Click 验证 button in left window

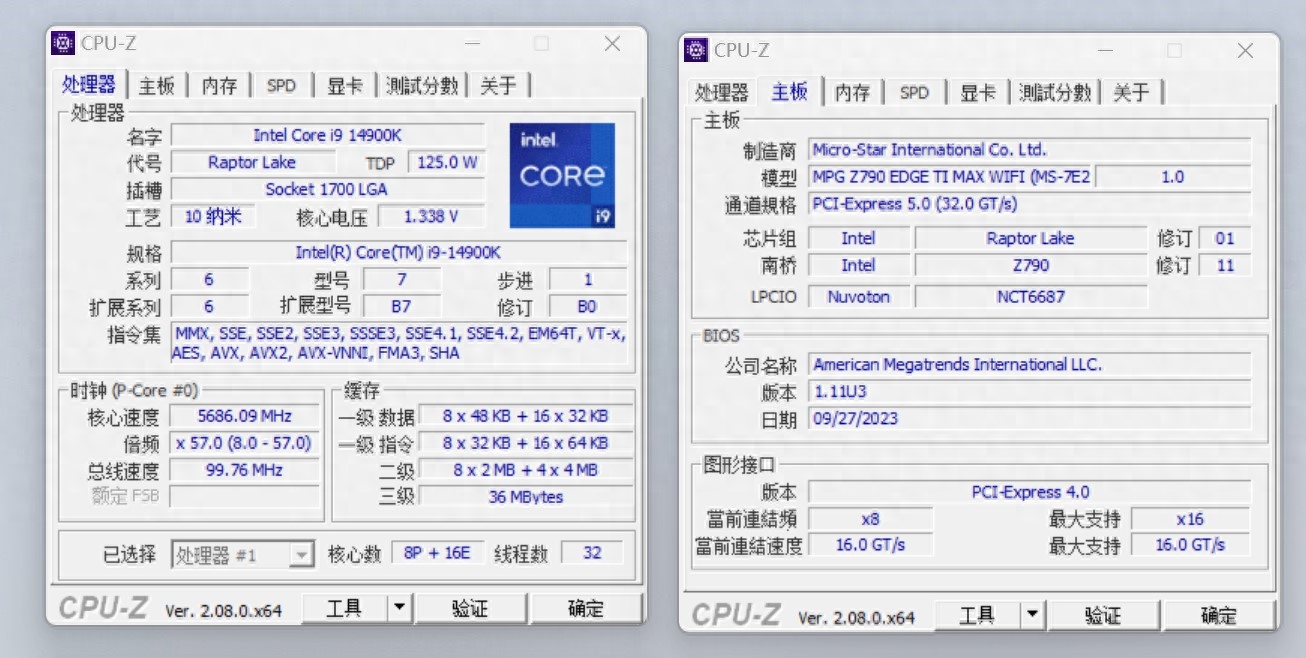tap(470, 608)
